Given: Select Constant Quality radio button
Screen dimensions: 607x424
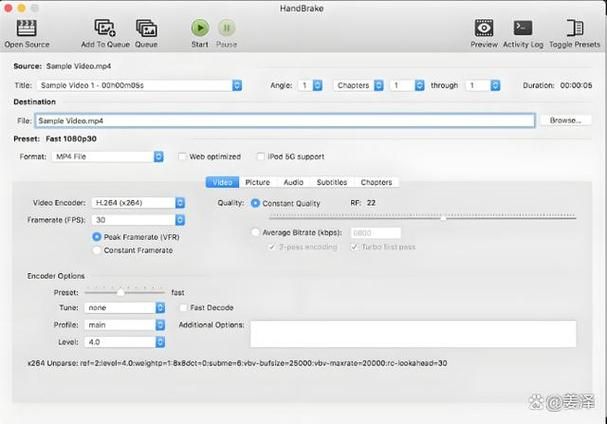Looking at the screenshot, I should click(x=255, y=203).
